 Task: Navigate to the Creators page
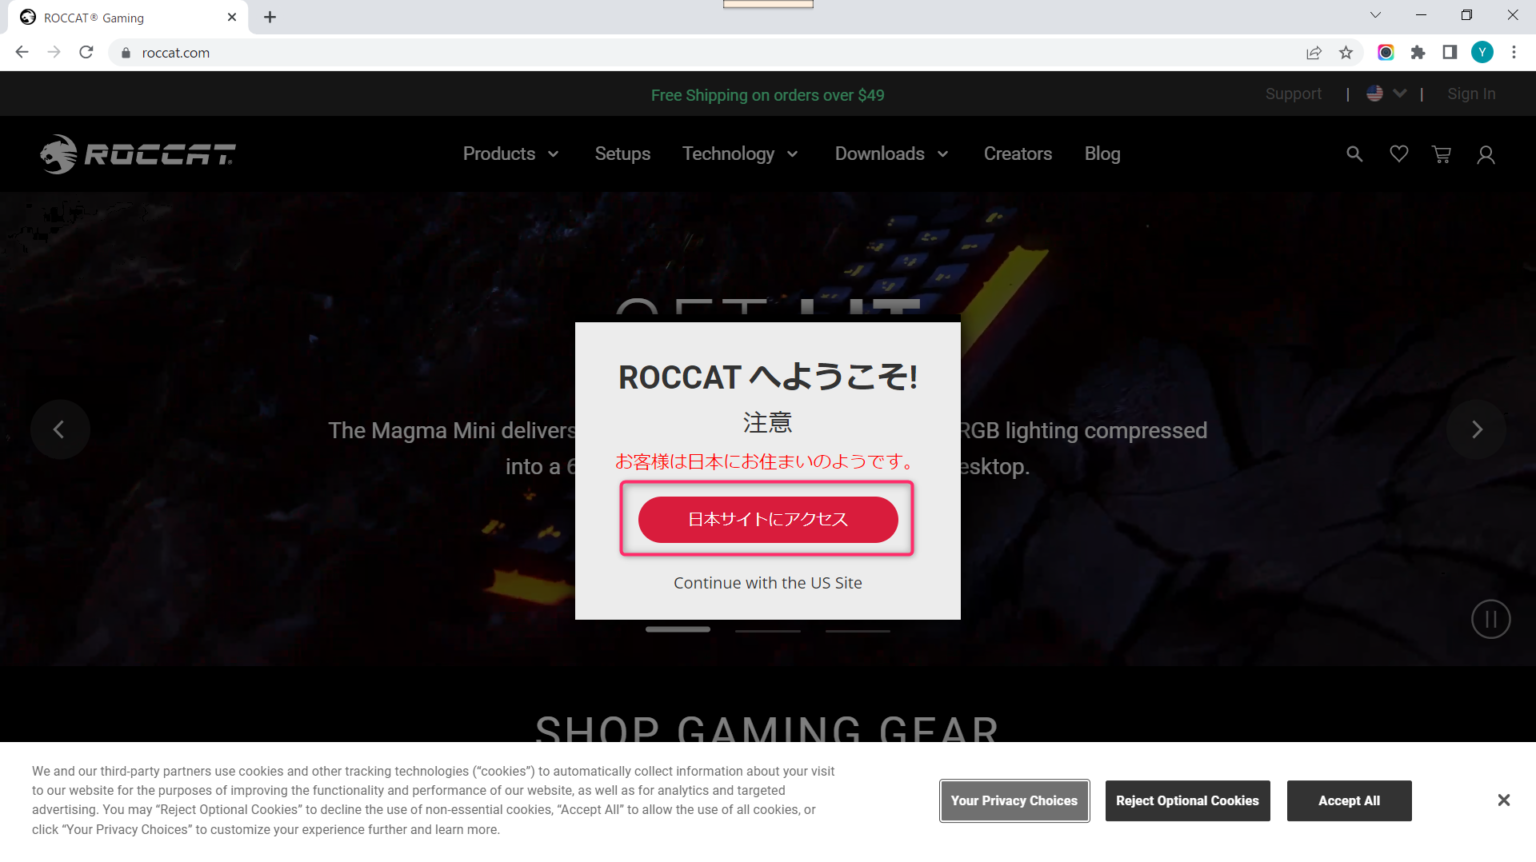coord(1018,153)
